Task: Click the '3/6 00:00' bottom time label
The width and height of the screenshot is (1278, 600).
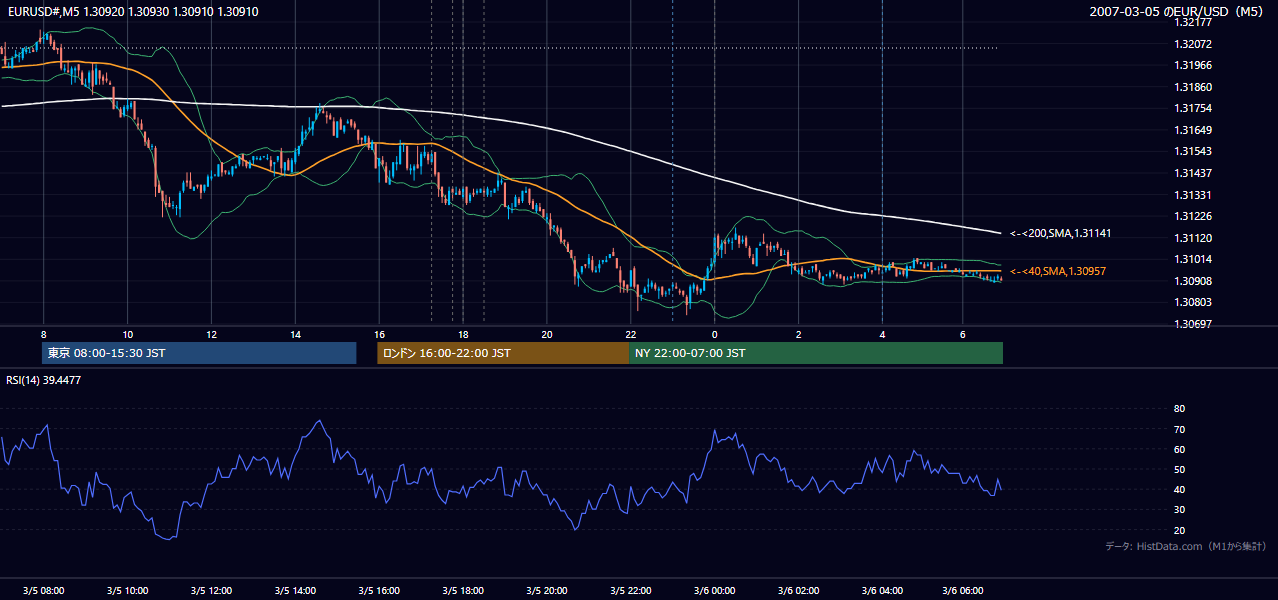Action: coord(714,591)
